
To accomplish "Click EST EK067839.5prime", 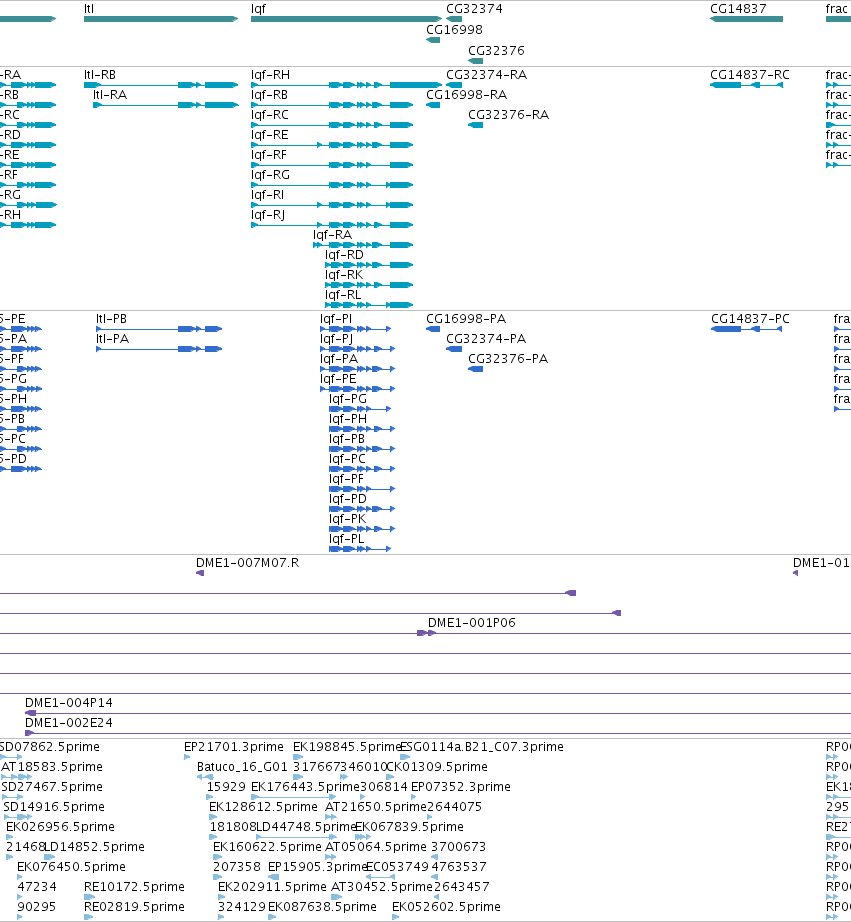I will point(363,837).
